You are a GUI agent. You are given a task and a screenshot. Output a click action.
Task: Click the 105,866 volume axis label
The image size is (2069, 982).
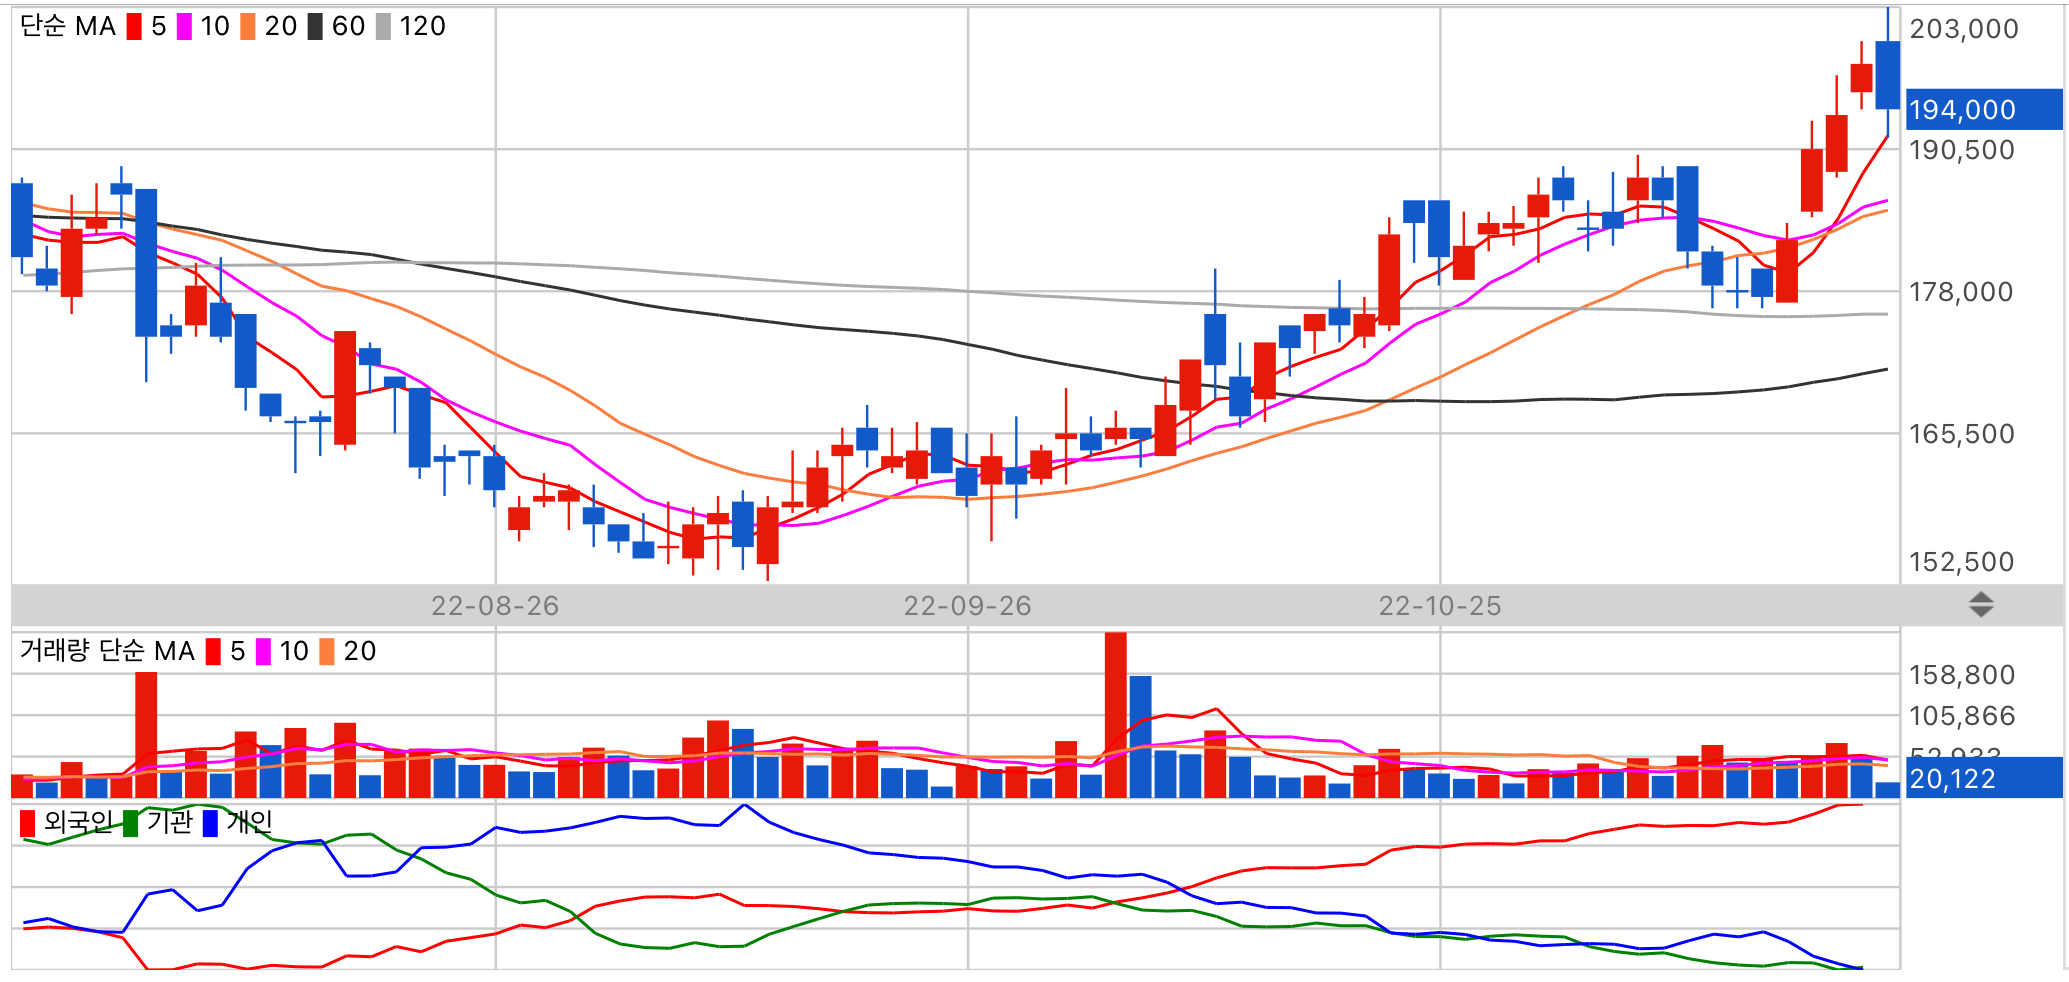(x=1962, y=716)
